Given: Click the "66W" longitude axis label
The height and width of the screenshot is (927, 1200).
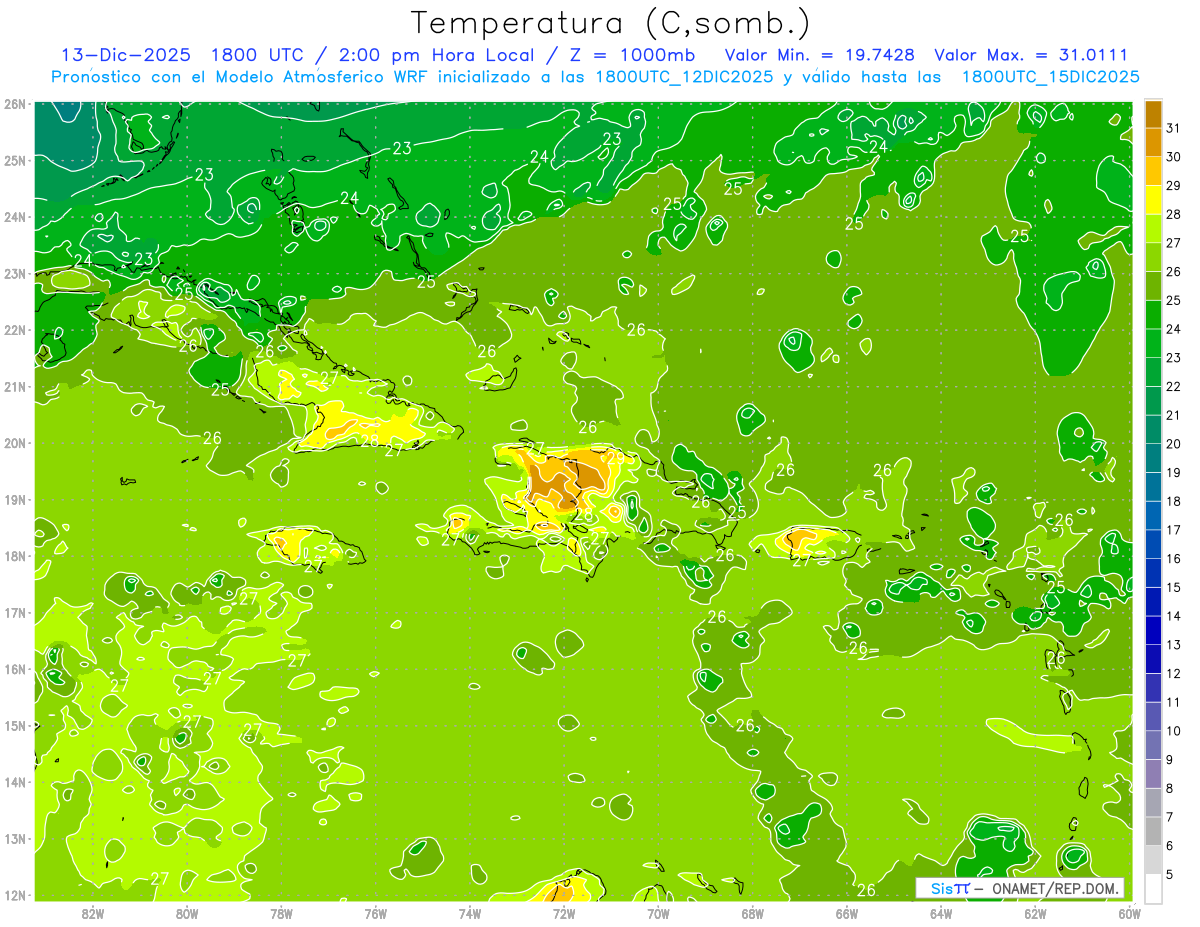Looking at the screenshot, I should coord(847,913).
